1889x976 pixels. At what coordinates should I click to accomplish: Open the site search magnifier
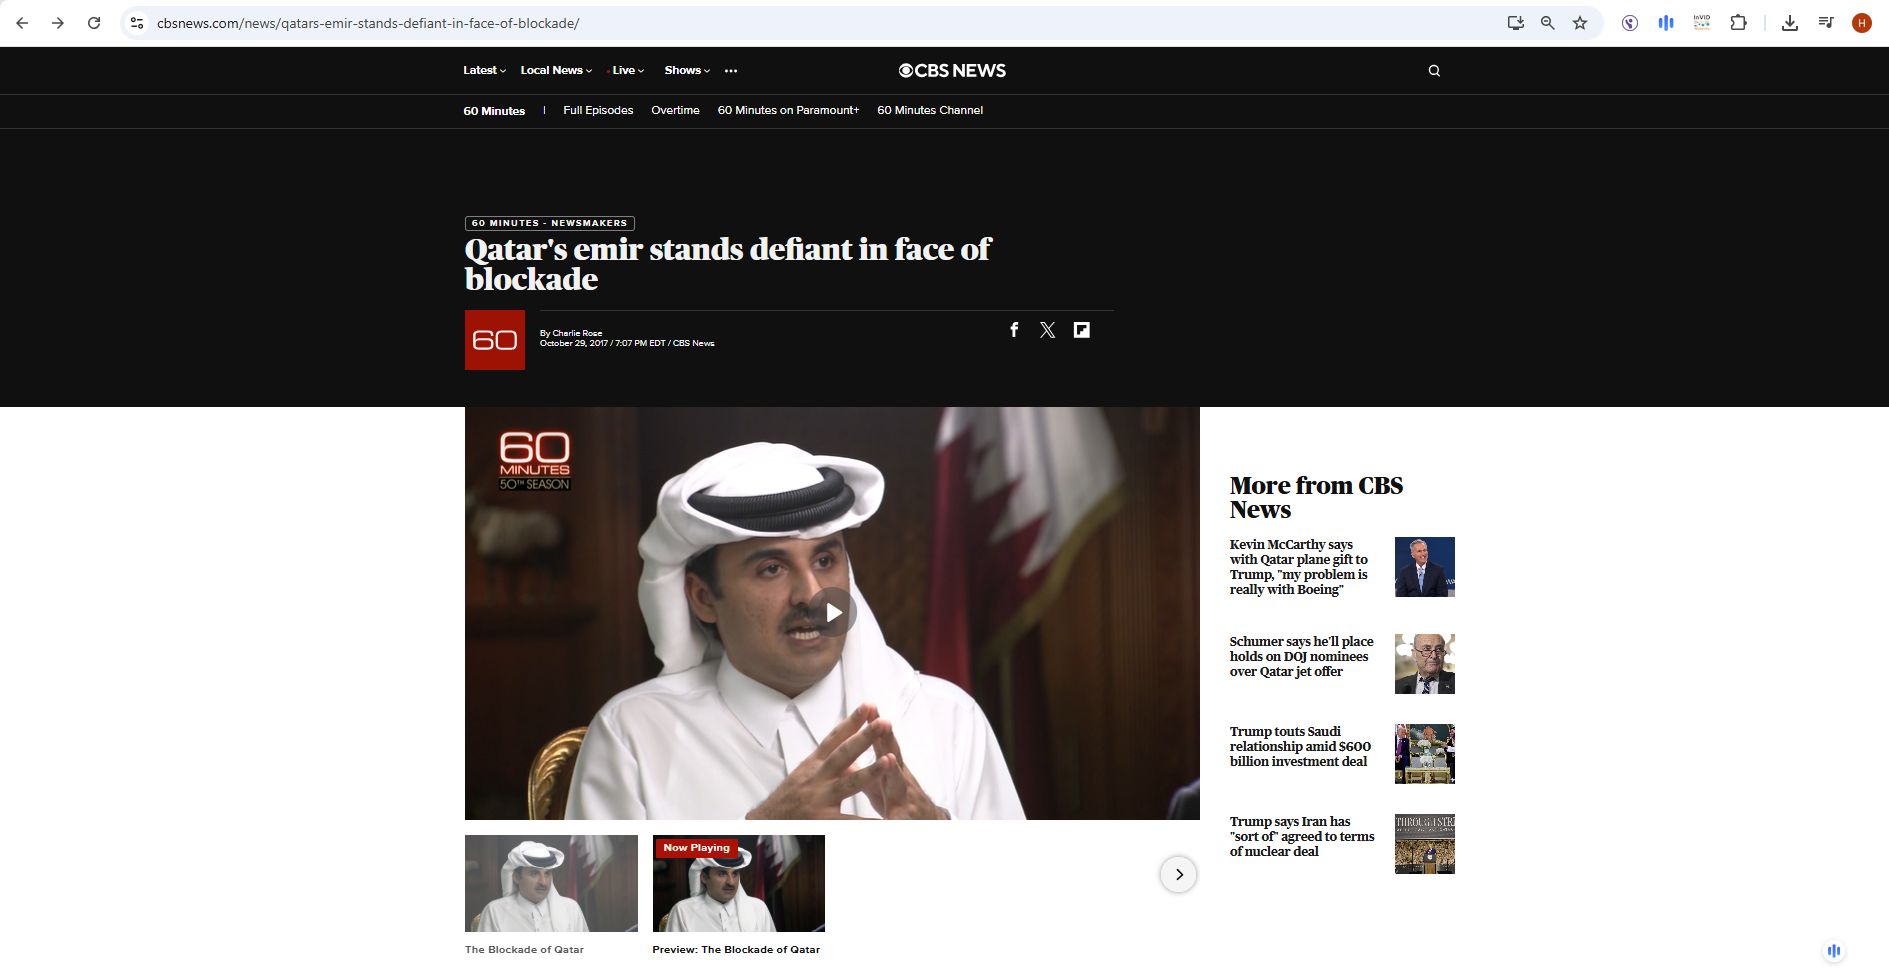click(x=1434, y=71)
